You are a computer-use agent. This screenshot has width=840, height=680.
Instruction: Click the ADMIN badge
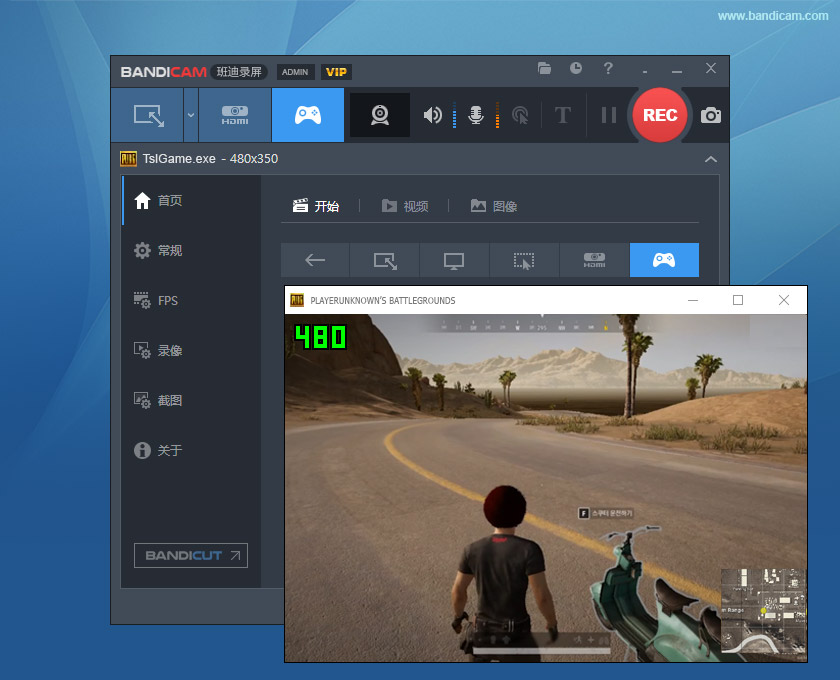point(295,72)
